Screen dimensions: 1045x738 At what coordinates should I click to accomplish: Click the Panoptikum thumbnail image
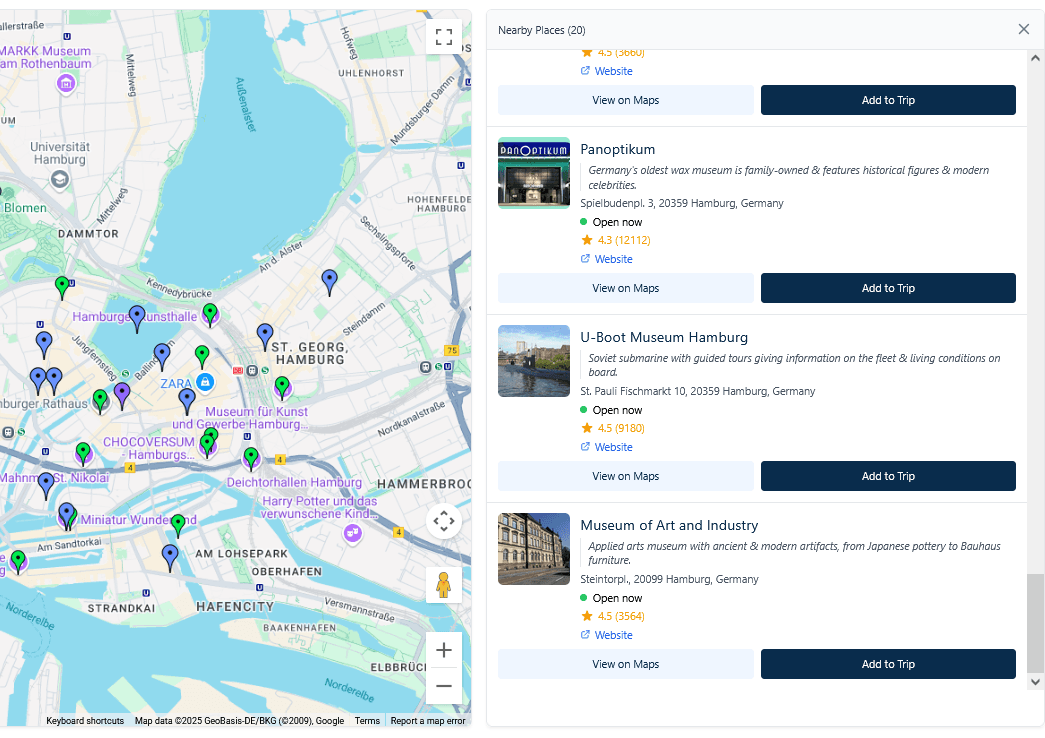pos(533,173)
